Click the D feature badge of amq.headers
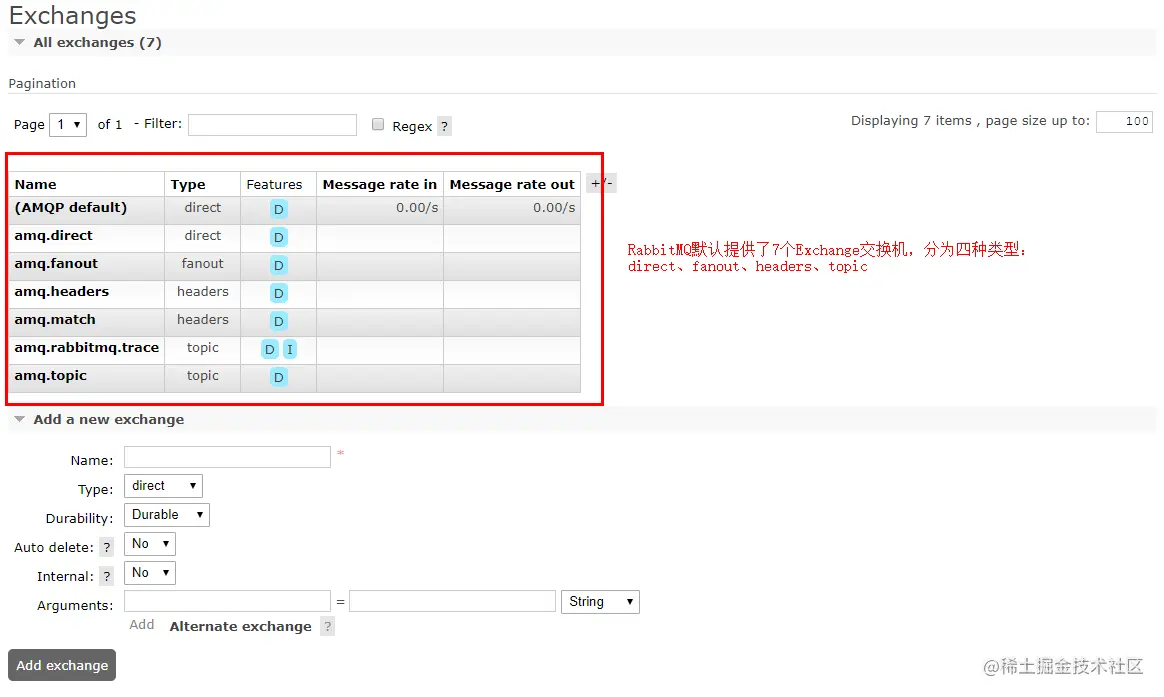 [278, 293]
